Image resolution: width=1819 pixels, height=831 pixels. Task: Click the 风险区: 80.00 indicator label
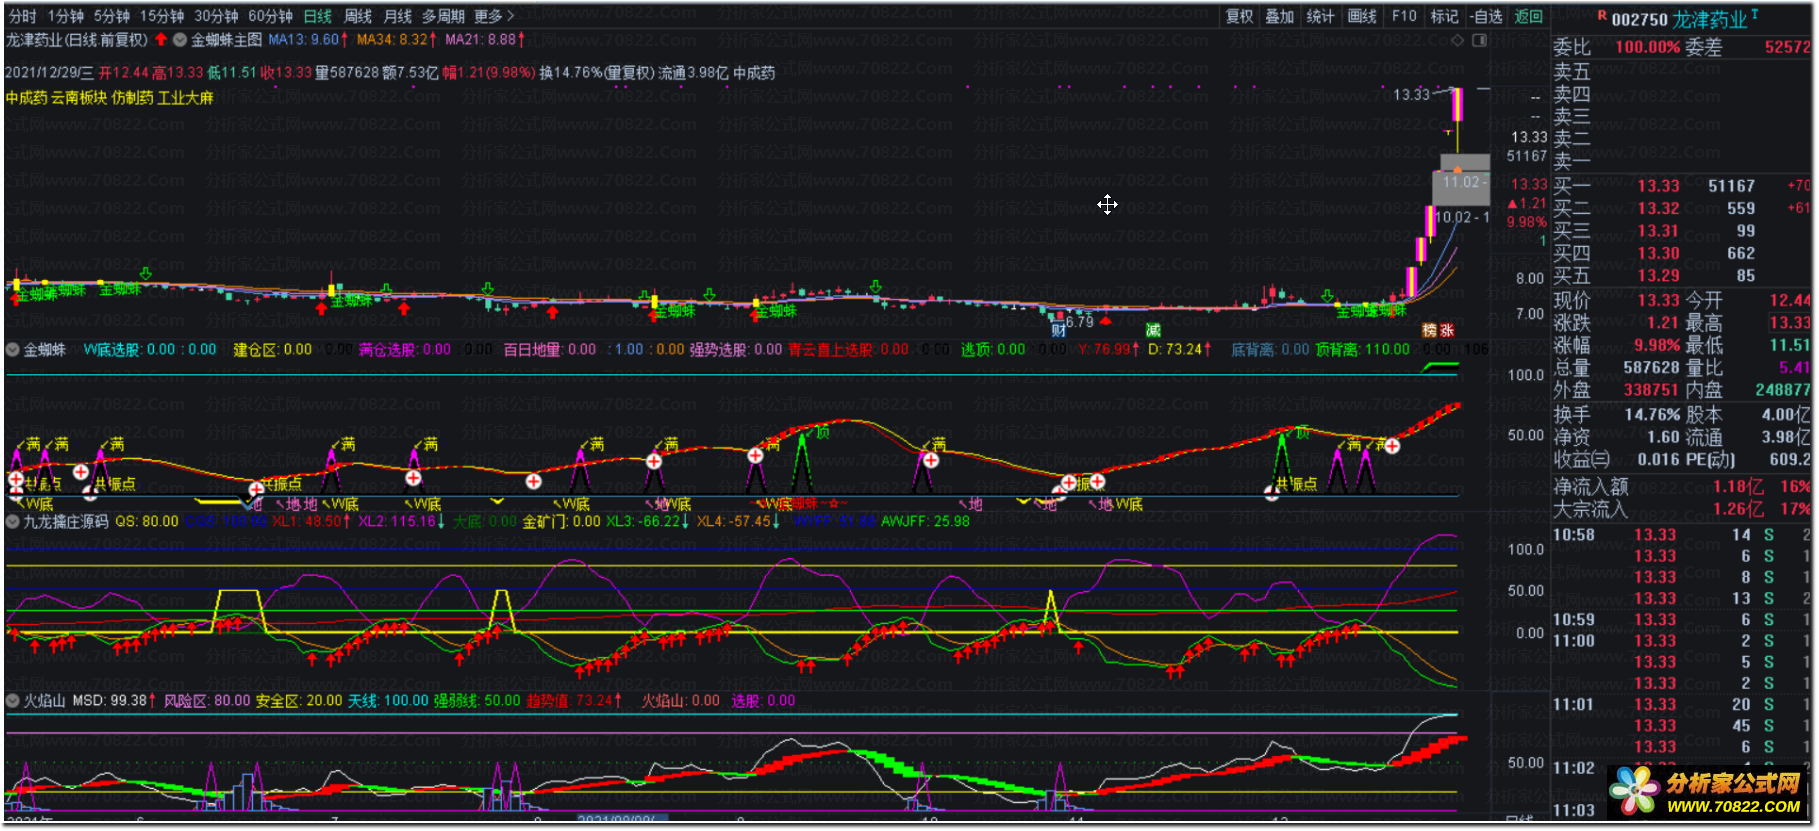pyautogui.click(x=206, y=701)
